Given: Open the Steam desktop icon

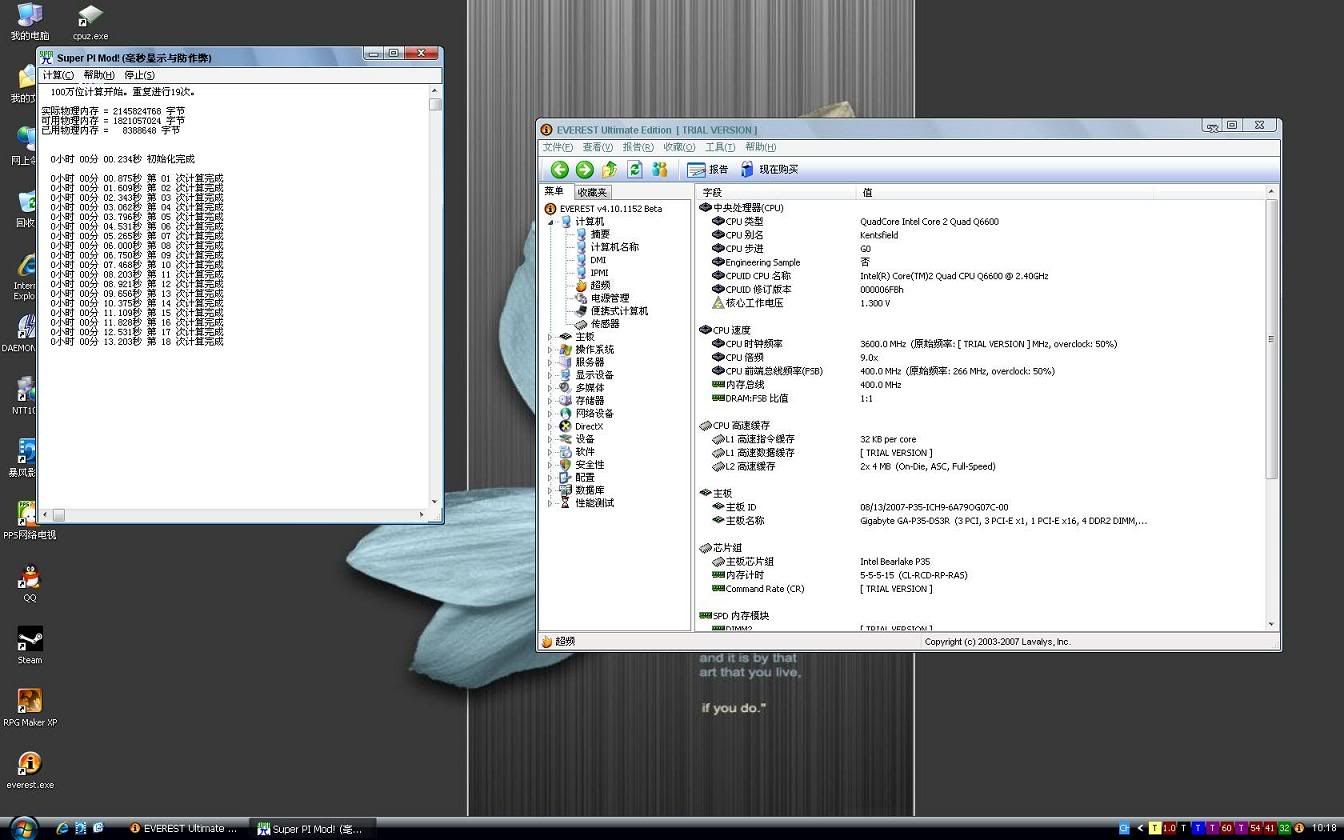Looking at the screenshot, I should click(30, 640).
